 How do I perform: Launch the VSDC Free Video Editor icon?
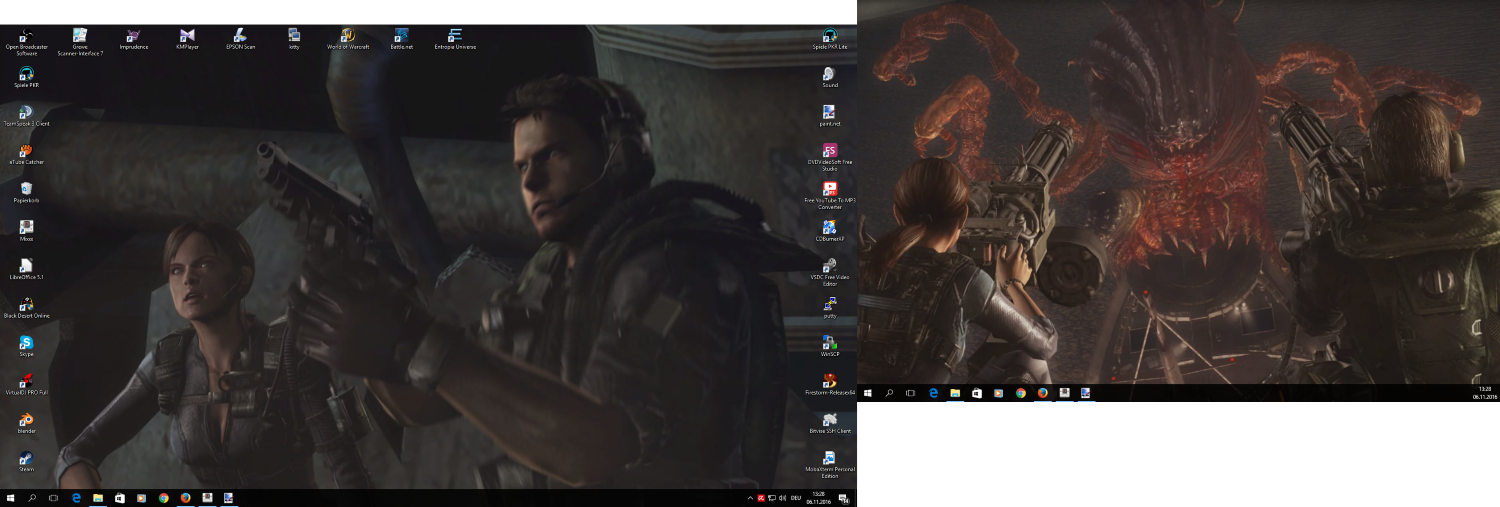point(829,266)
